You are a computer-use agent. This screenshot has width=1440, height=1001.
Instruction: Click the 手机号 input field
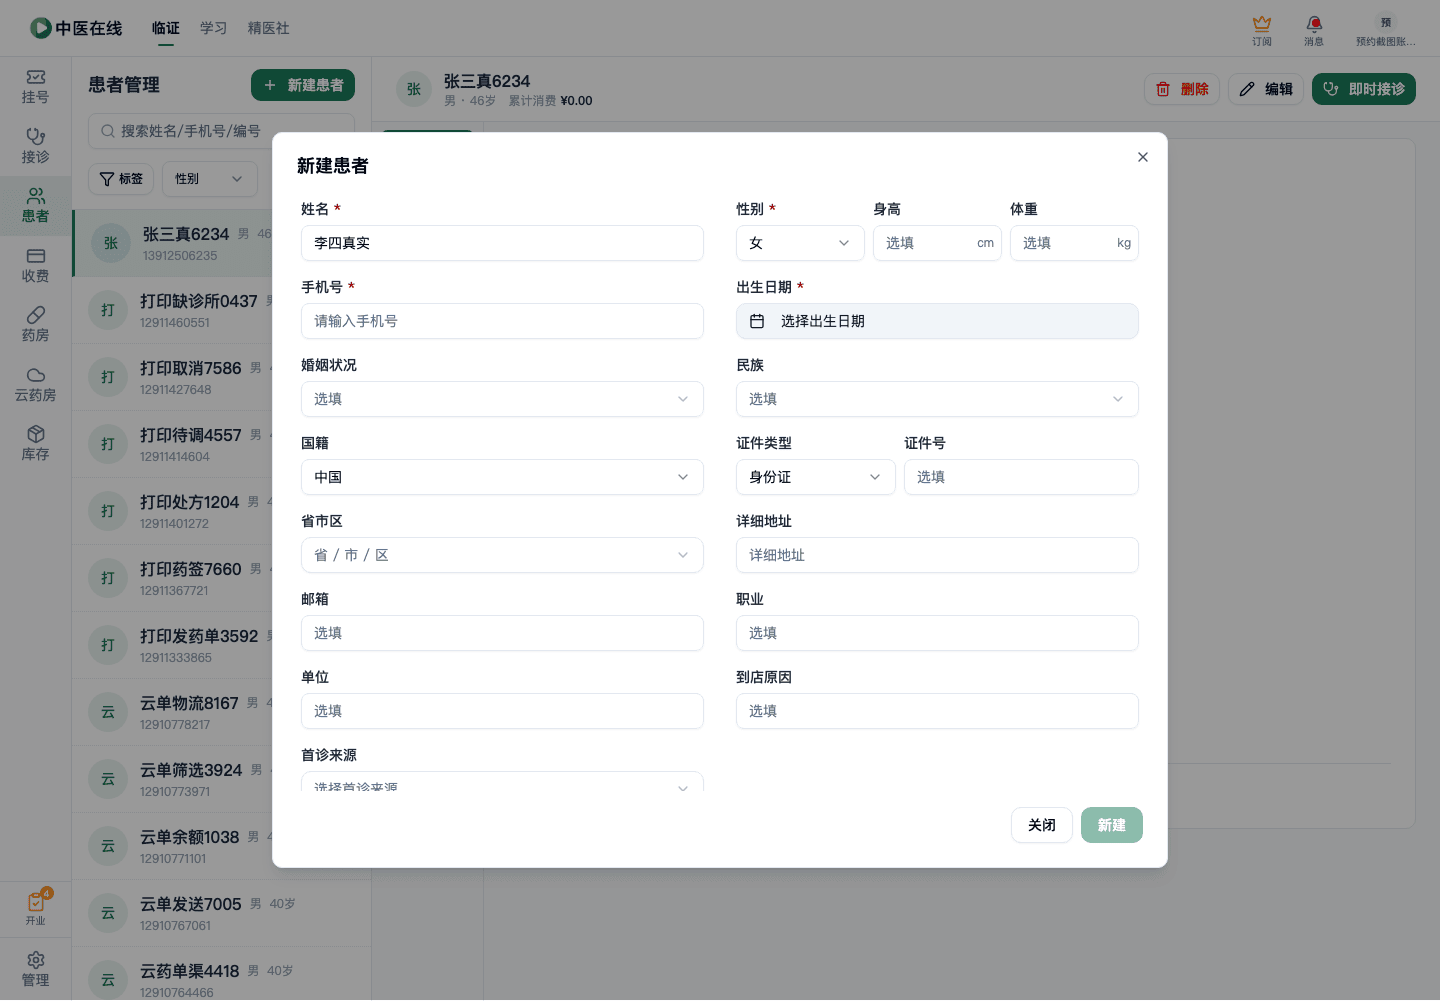[x=502, y=321]
